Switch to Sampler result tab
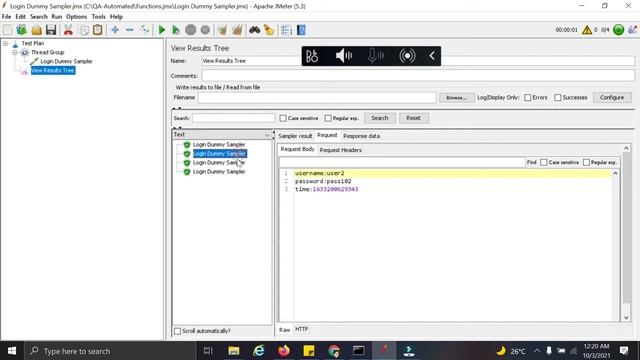640x360 pixels. 295,136
